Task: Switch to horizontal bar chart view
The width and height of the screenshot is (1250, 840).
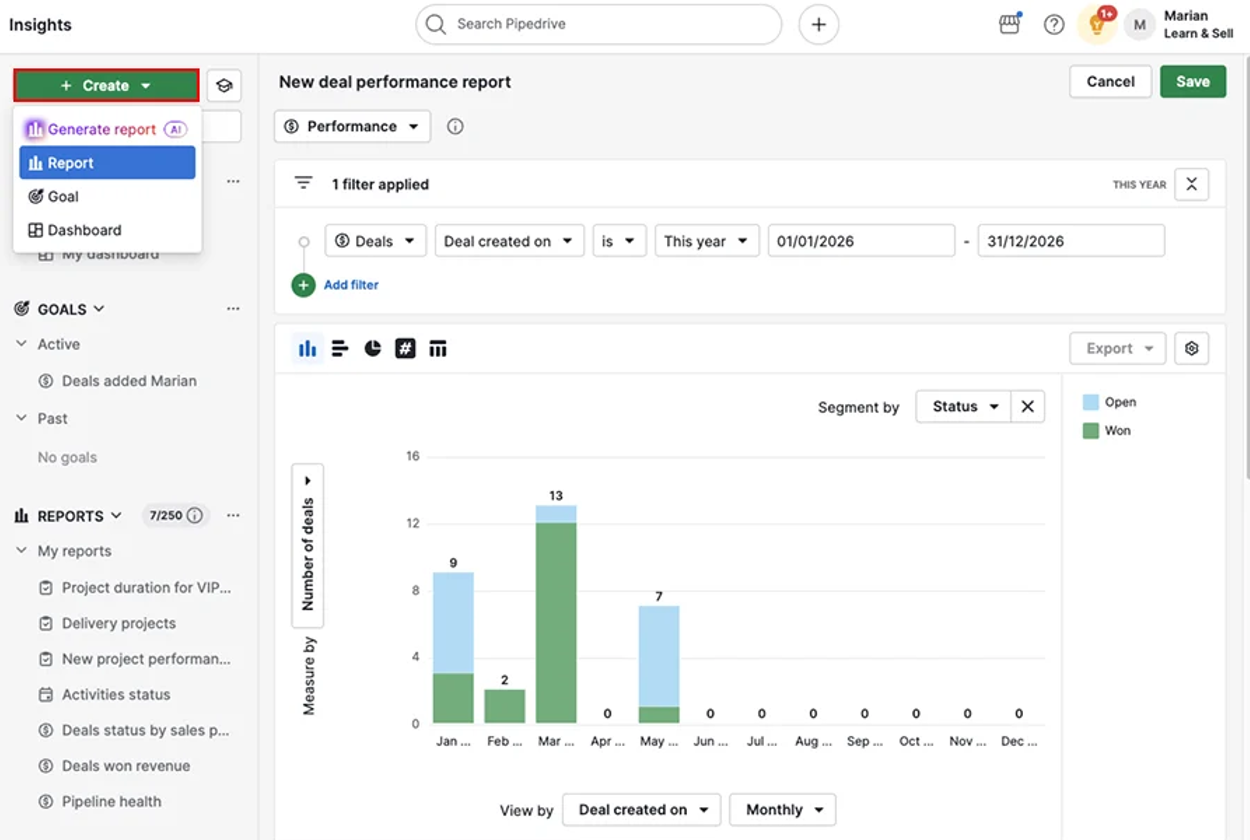Action: (x=340, y=348)
